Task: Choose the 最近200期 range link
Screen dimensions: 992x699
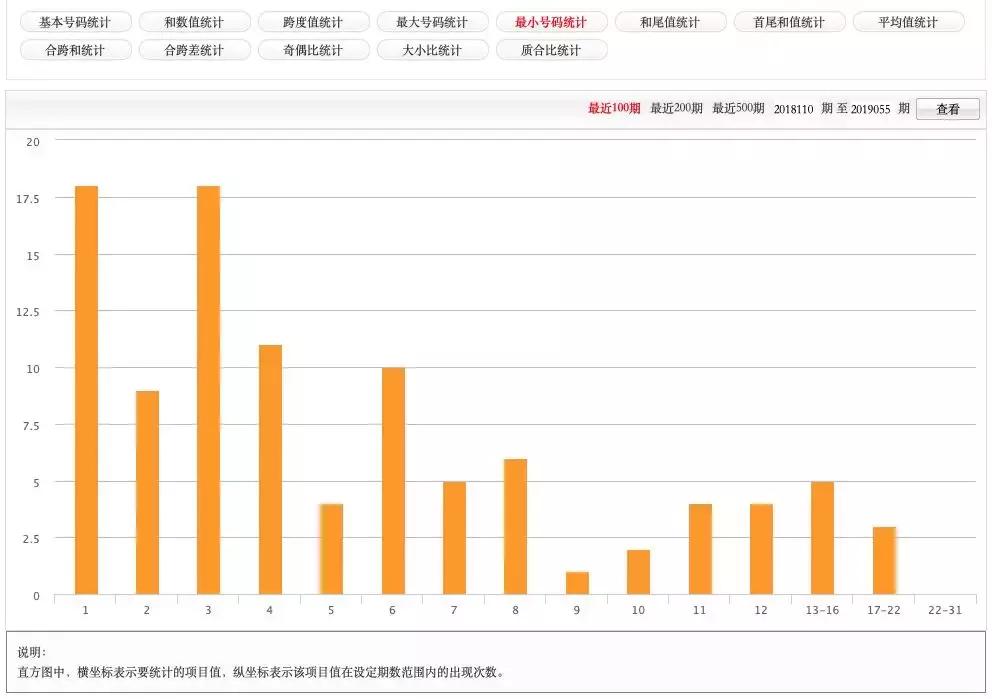Action: click(676, 108)
